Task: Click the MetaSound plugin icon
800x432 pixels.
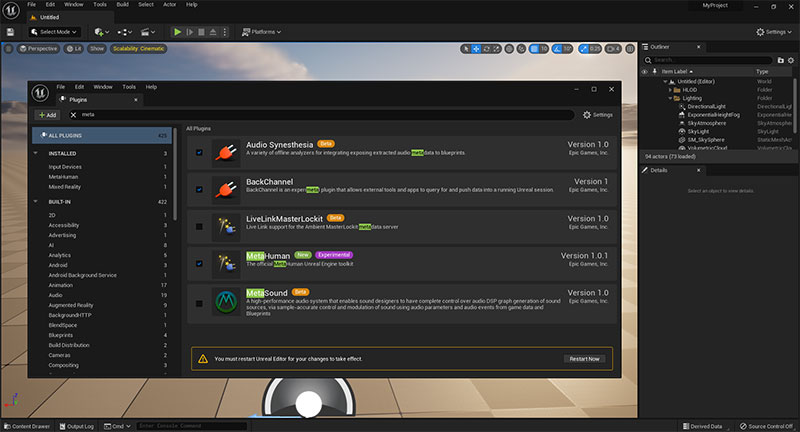Action: (x=226, y=301)
